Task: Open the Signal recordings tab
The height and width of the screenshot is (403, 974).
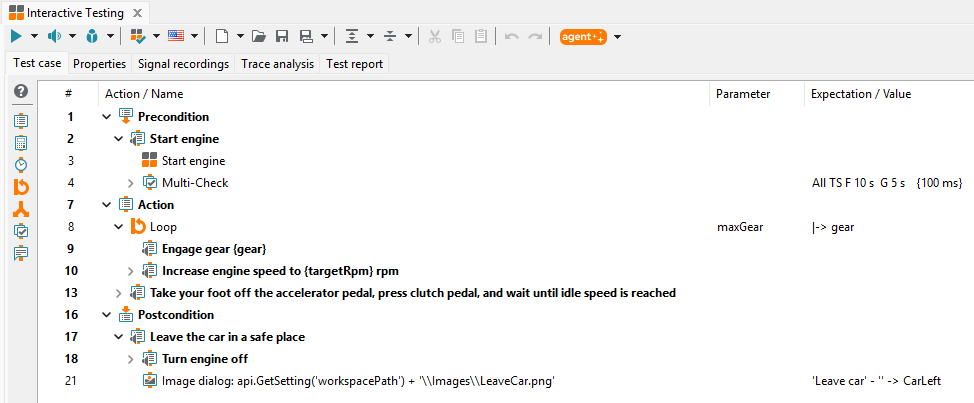Action: (183, 64)
